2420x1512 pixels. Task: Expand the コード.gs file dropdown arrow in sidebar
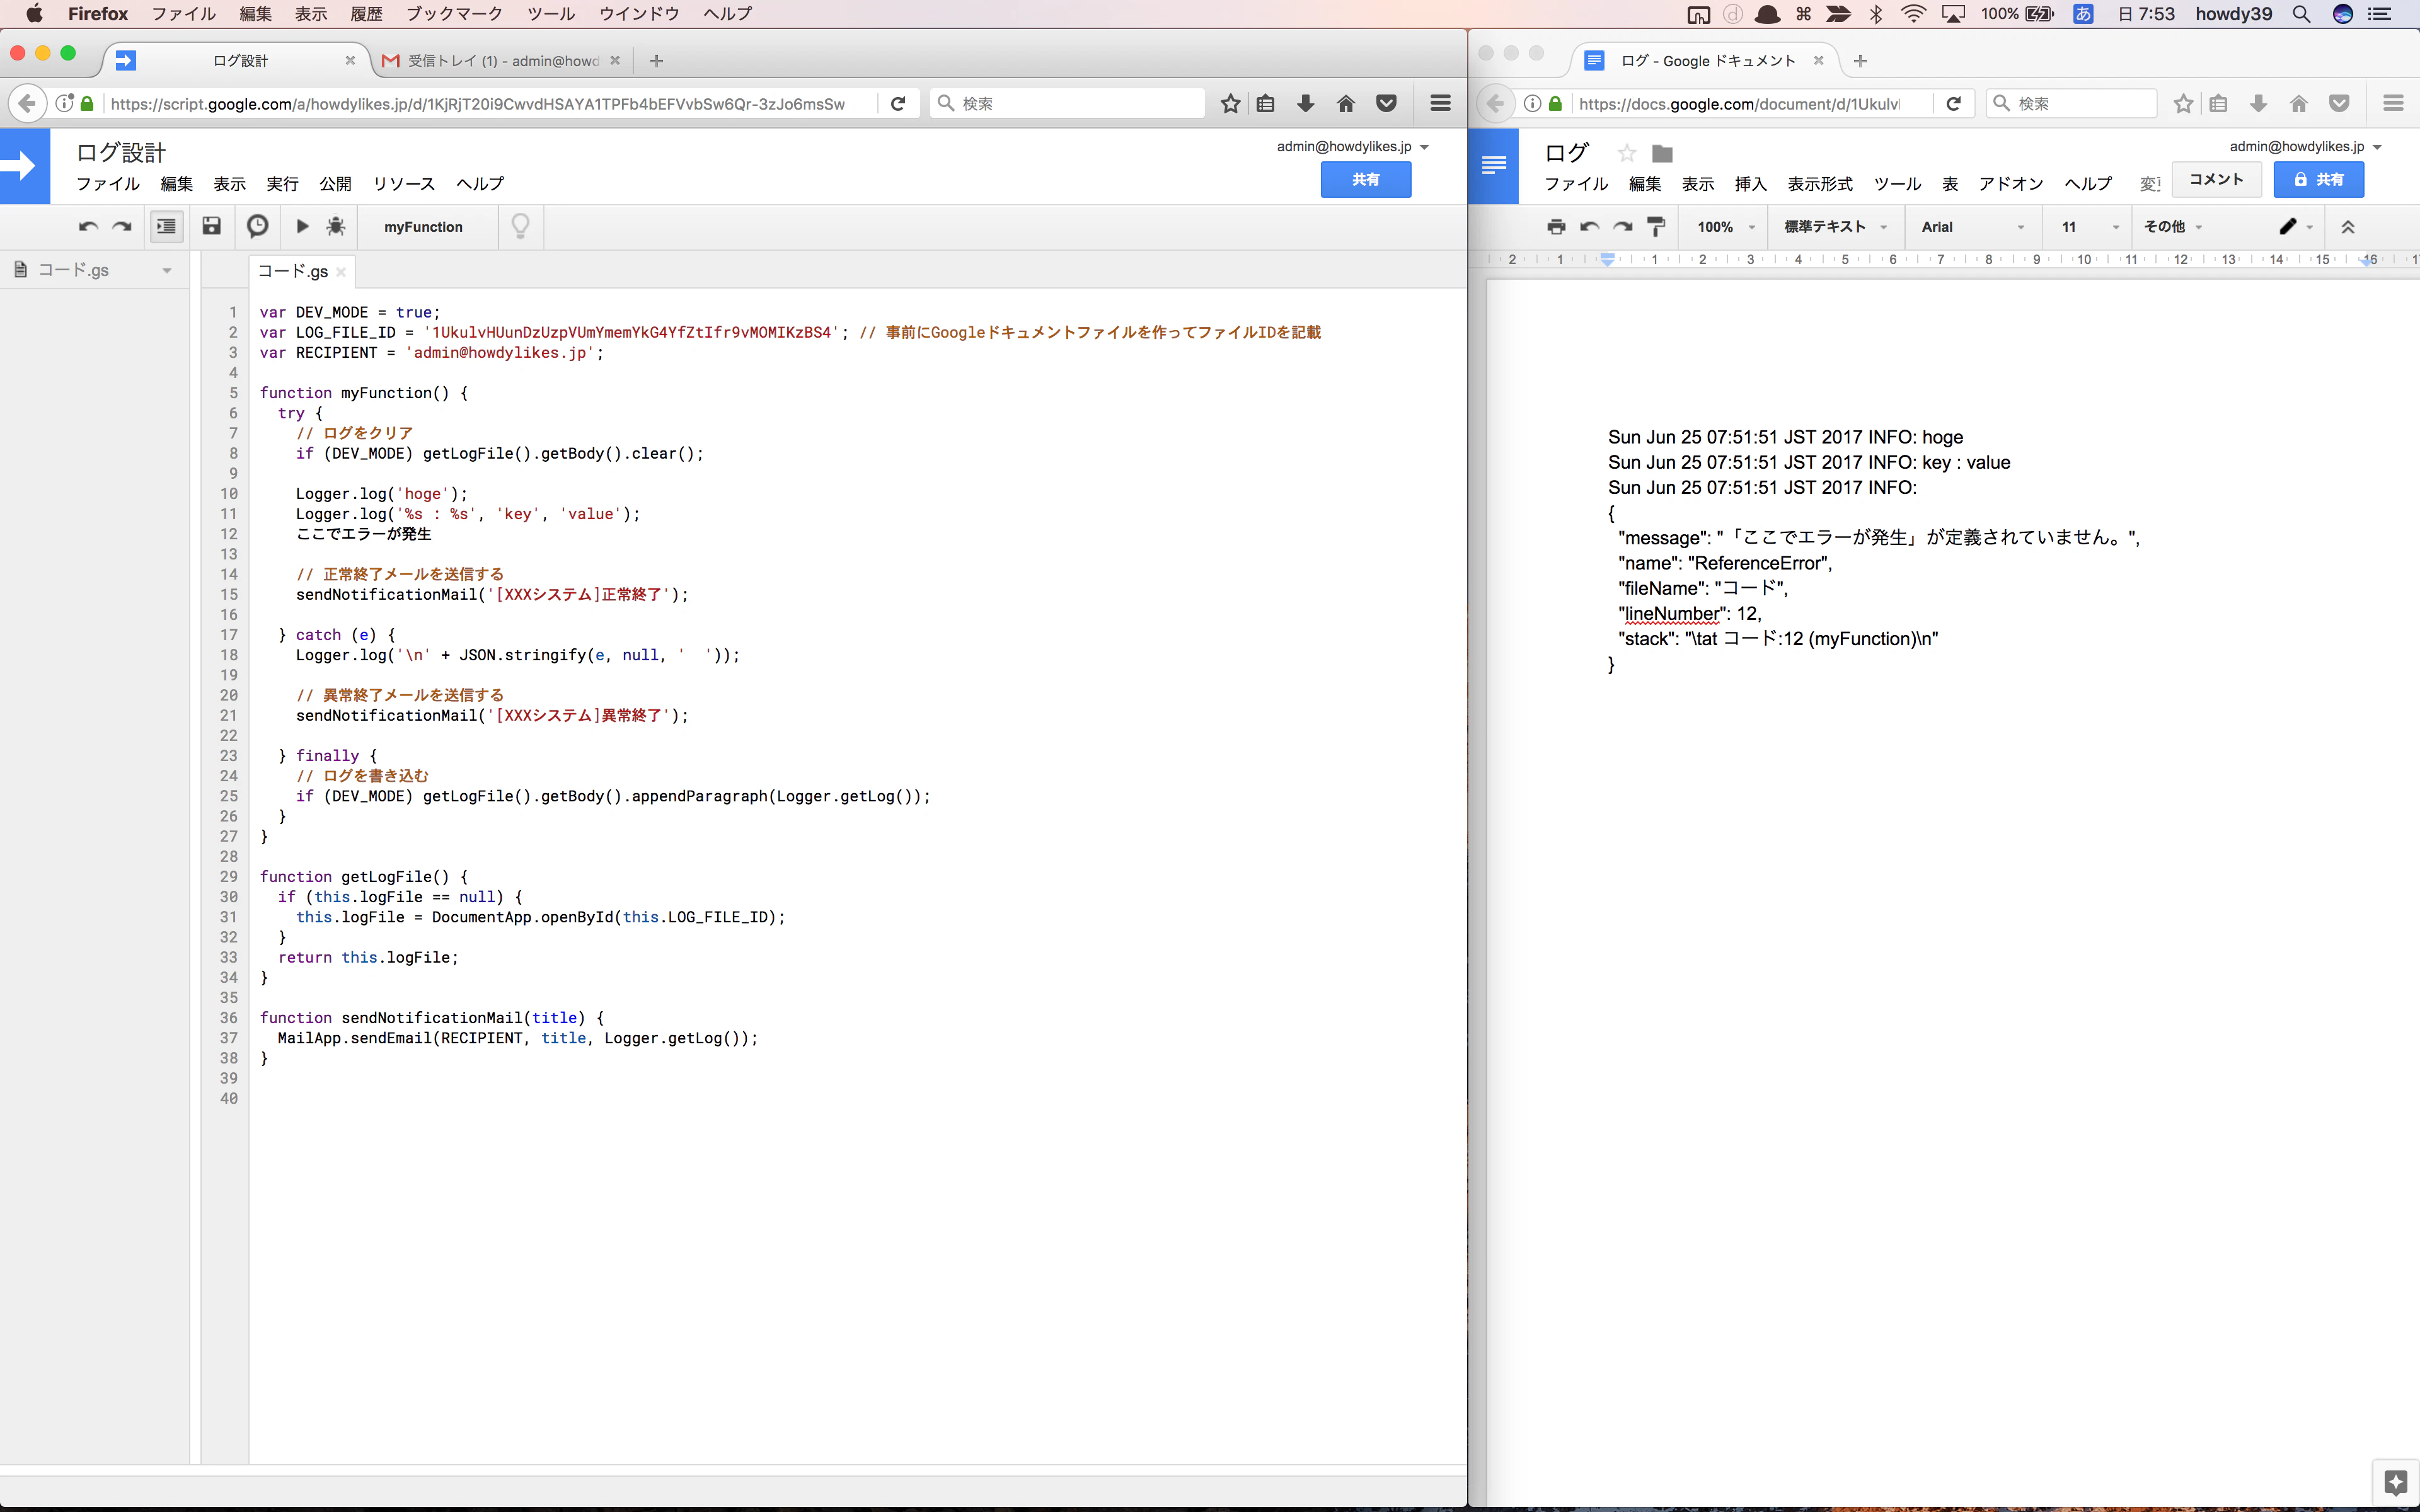click(167, 271)
